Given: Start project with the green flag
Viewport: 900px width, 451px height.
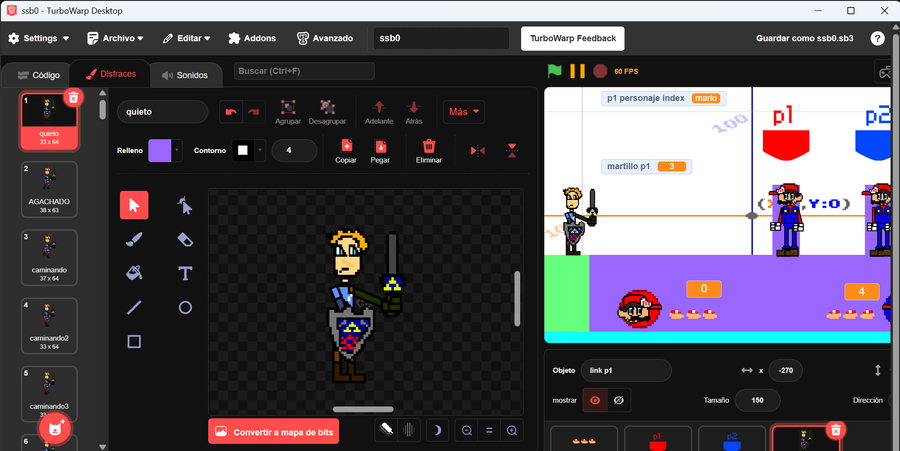Looking at the screenshot, I should pos(554,71).
